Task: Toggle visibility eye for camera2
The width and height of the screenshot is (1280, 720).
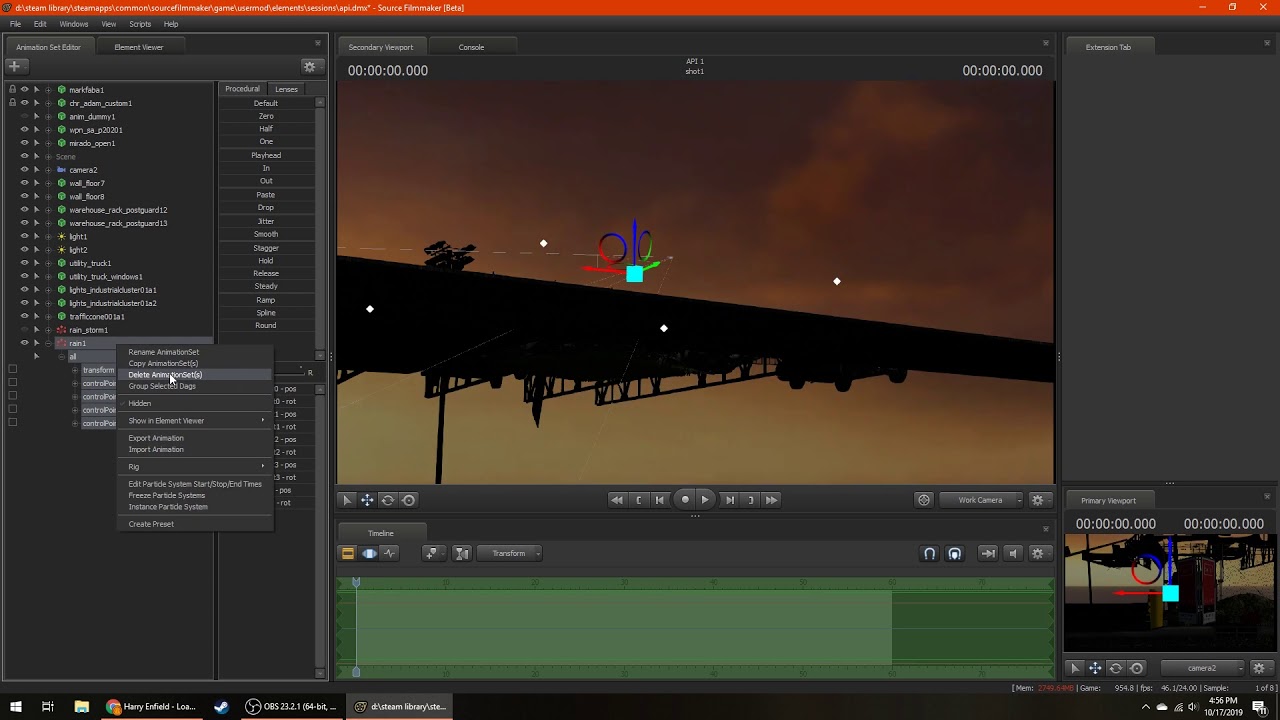Action: coord(25,170)
